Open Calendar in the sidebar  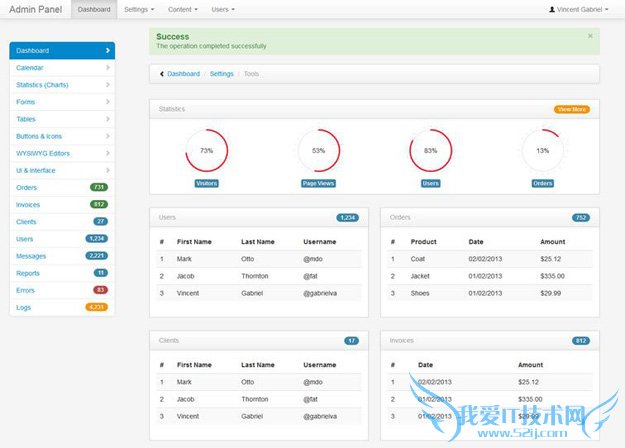coord(62,68)
